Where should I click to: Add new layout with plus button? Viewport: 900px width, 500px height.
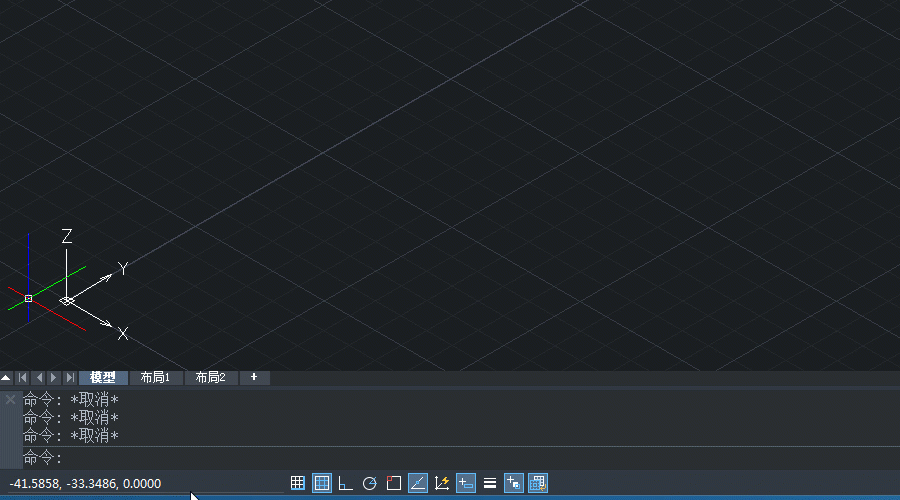tap(254, 377)
